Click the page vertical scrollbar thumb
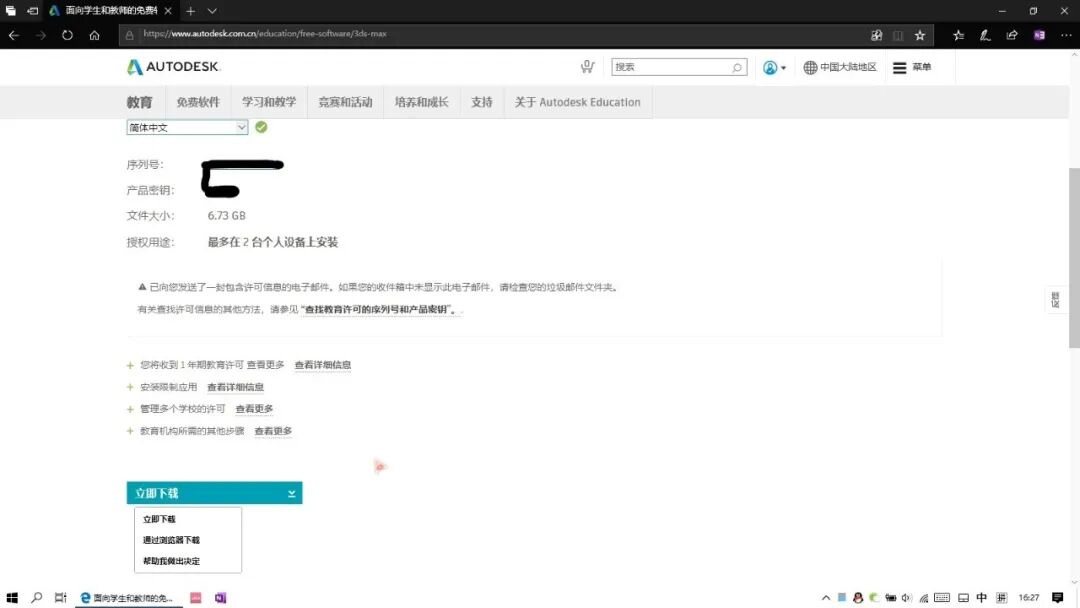This screenshot has height=608, width=1080. (x=1074, y=258)
